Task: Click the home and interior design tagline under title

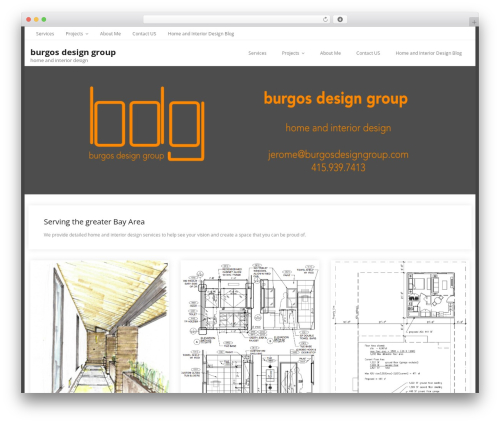Action: click(59, 60)
